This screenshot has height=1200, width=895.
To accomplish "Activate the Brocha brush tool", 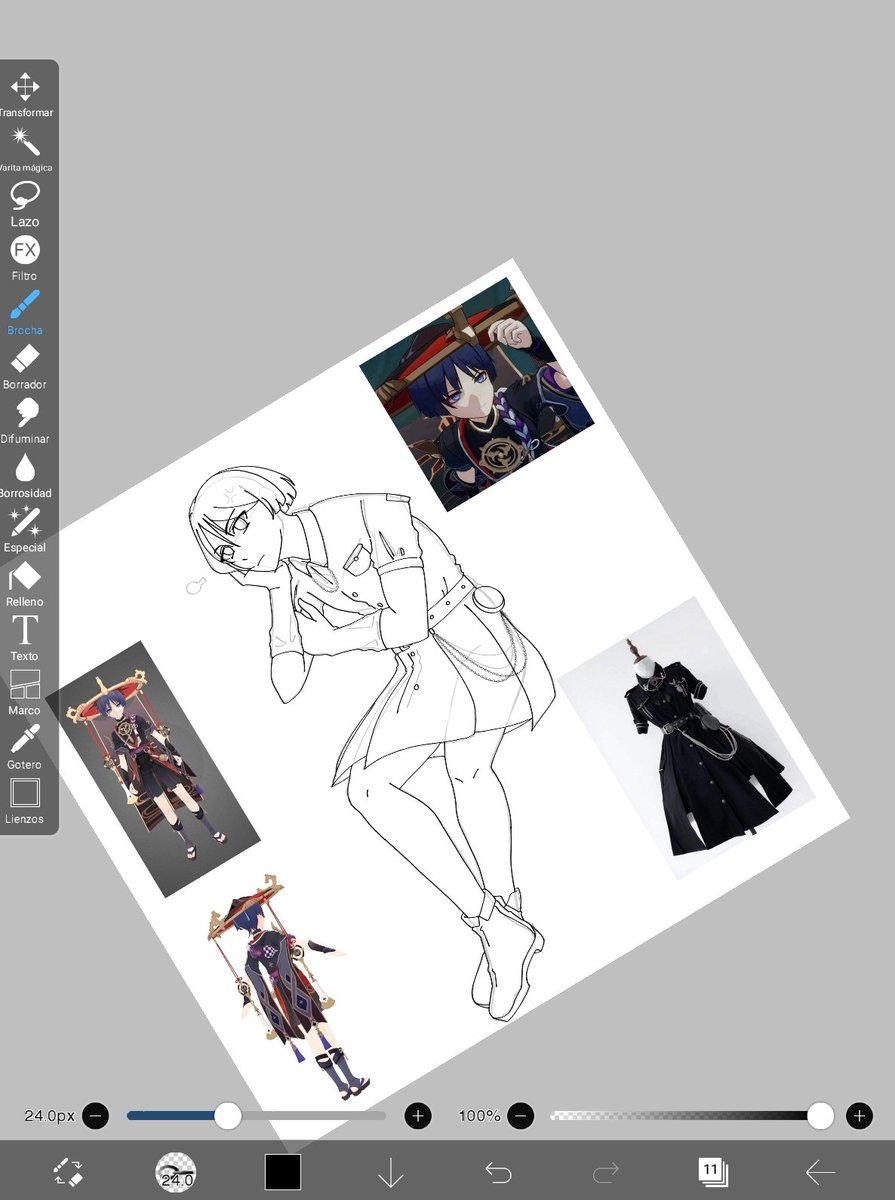I will [x=25, y=312].
